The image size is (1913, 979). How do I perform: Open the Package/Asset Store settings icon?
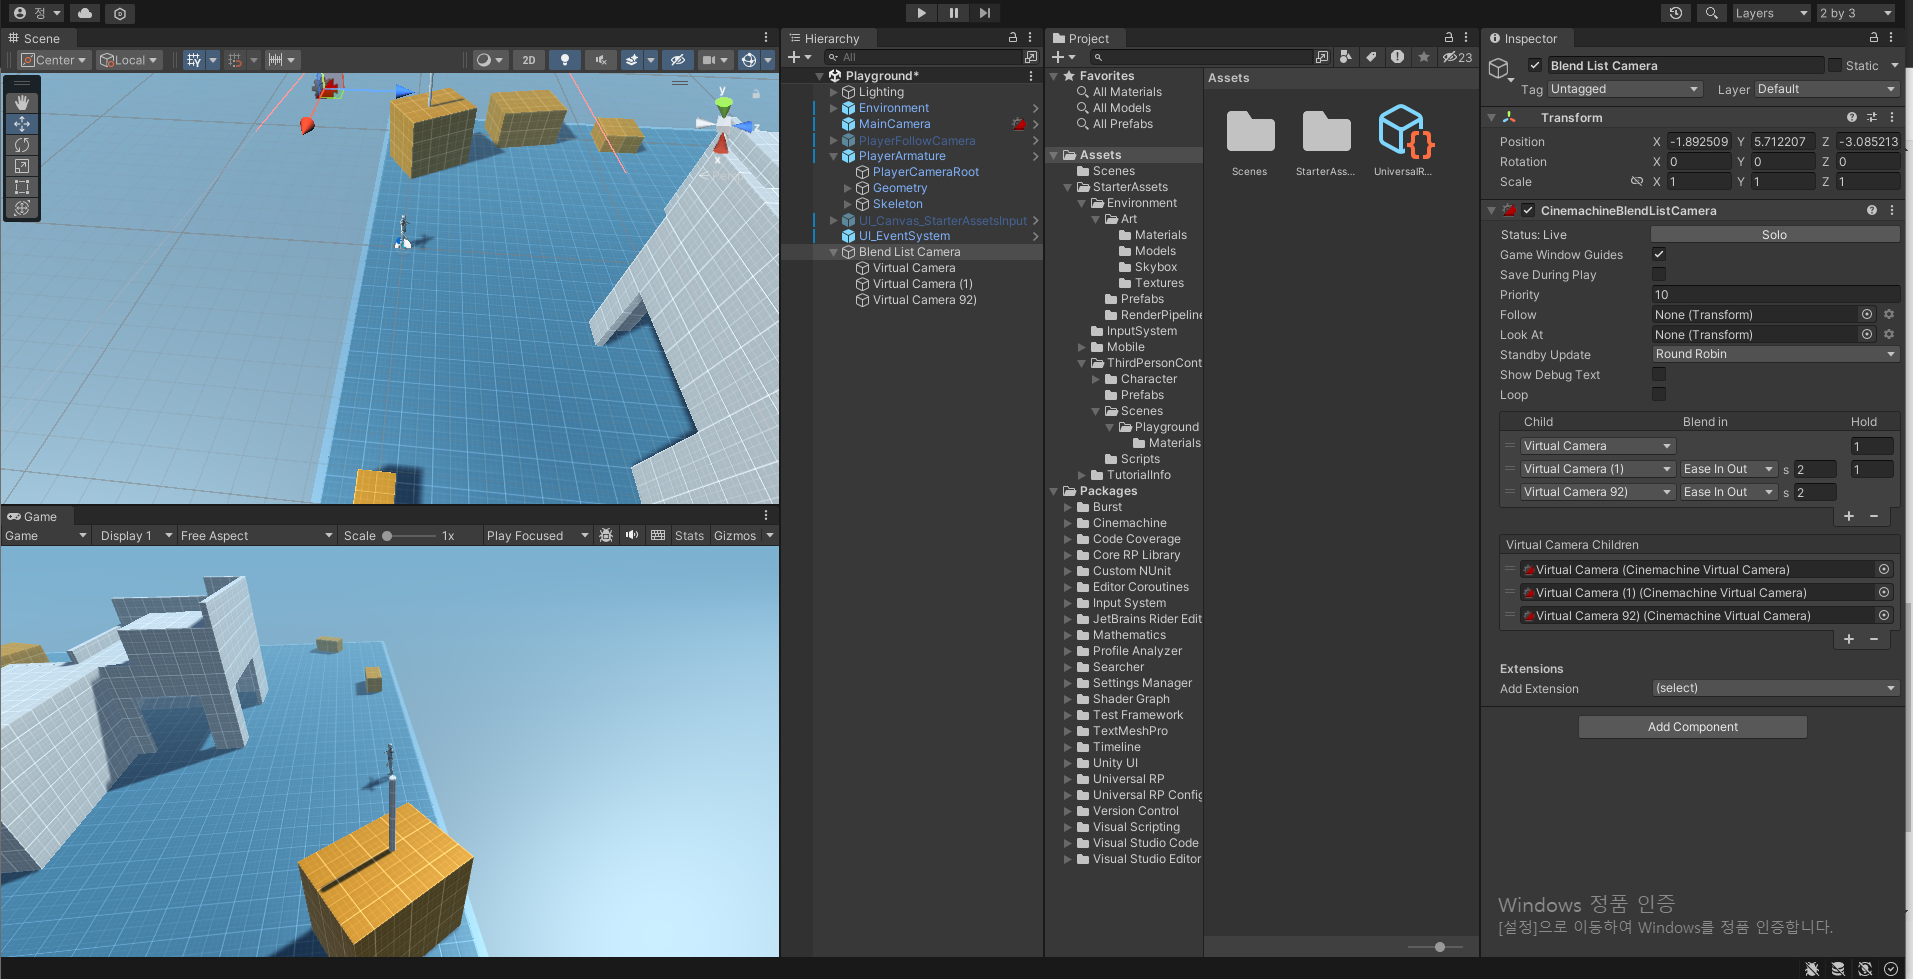click(x=120, y=13)
